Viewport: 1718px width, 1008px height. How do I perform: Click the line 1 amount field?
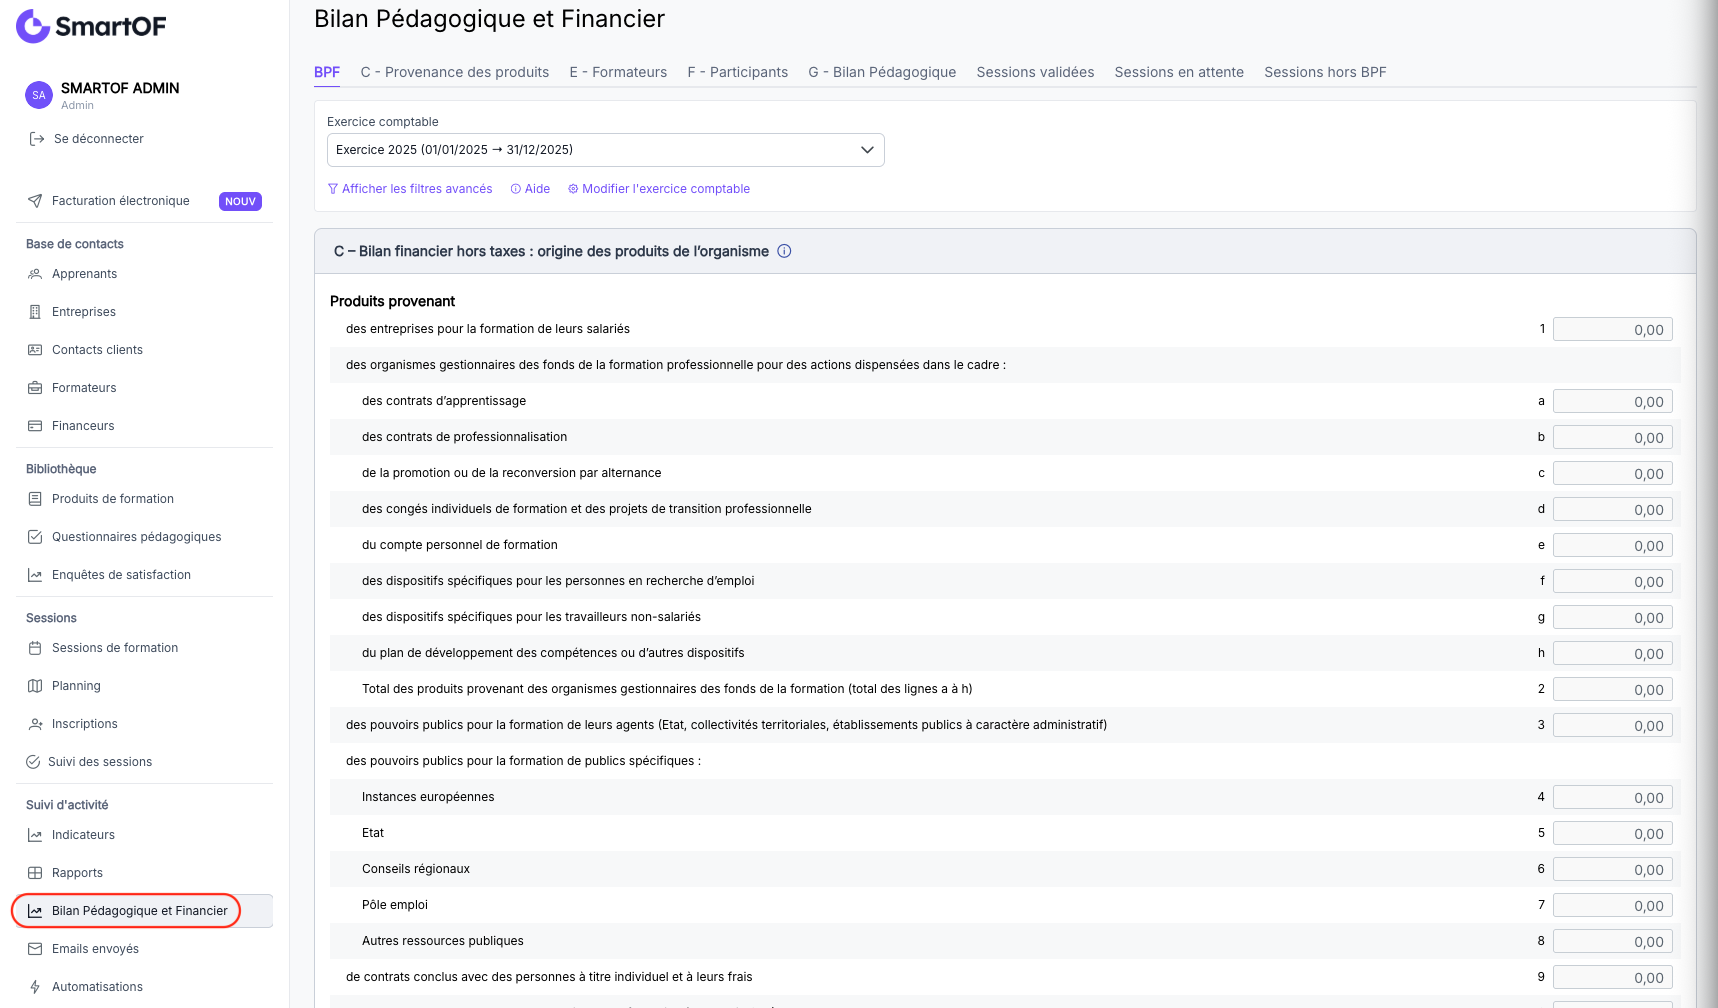1612,329
